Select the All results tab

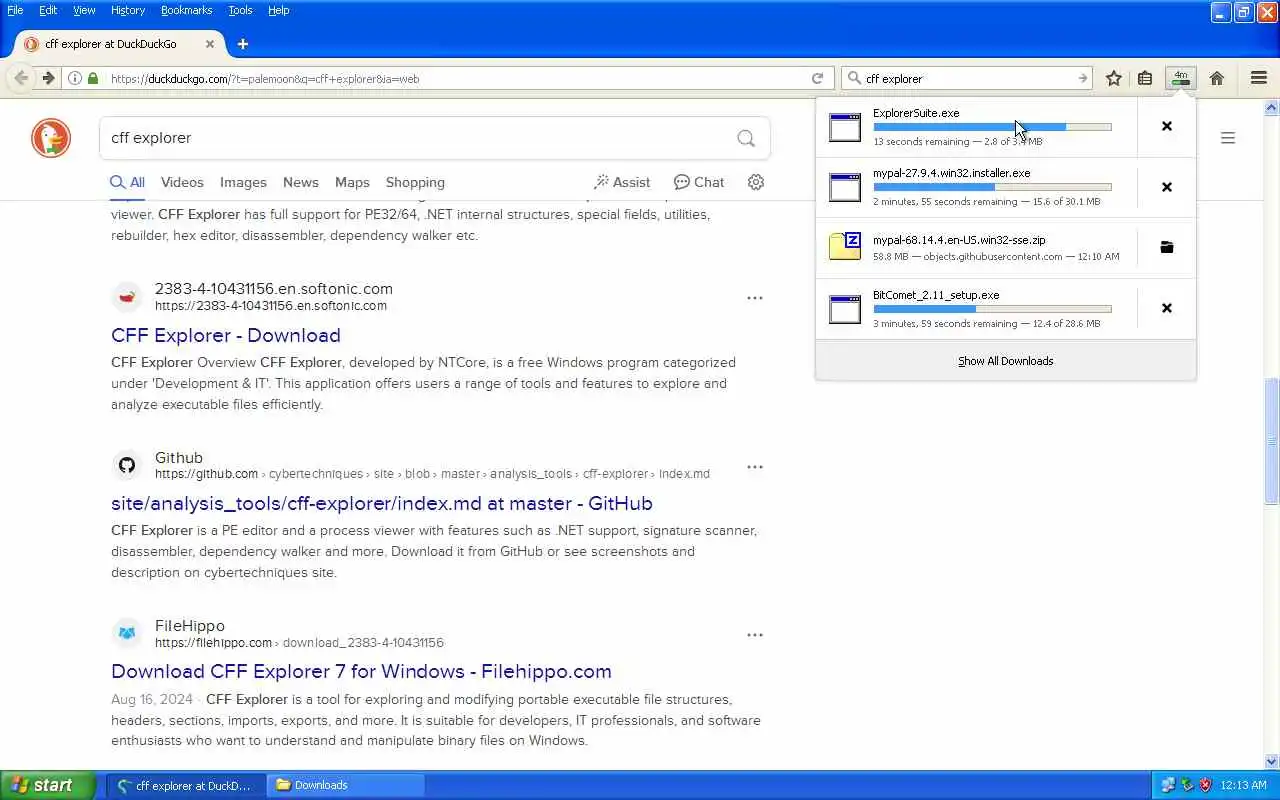[x=127, y=182]
